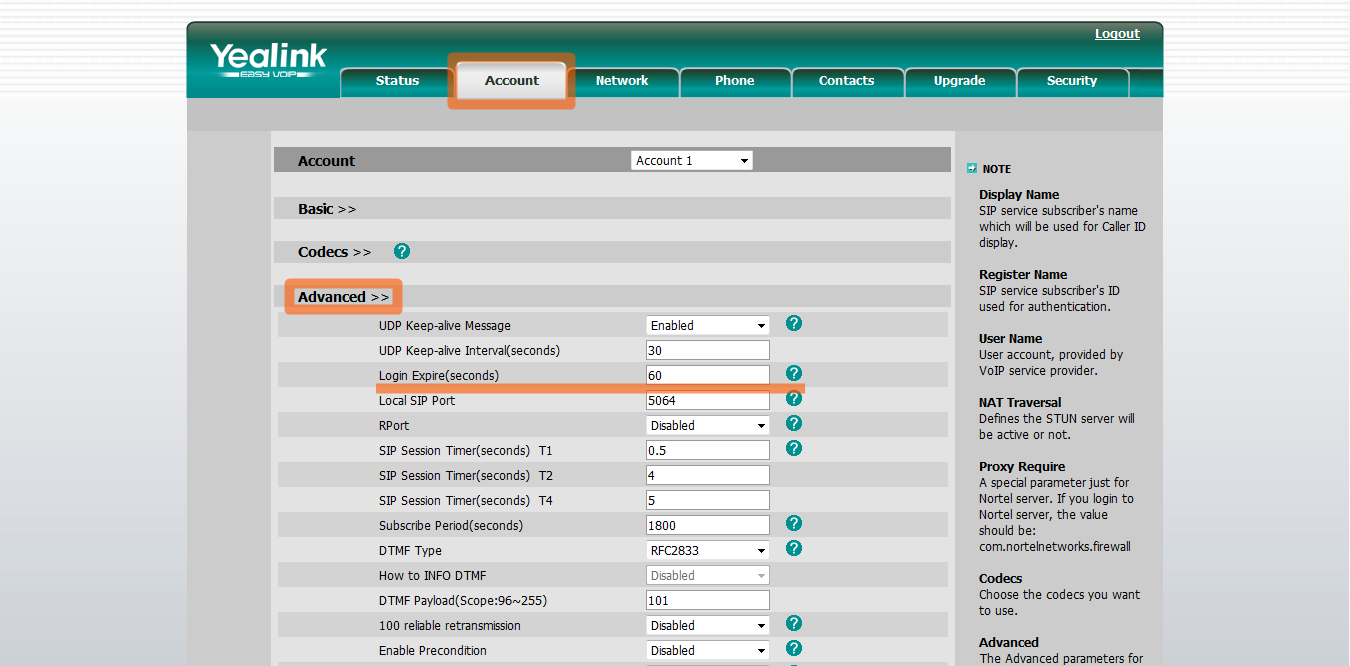
Task: Open DTMF Type RFC2833 dropdown
Action: [708, 551]
